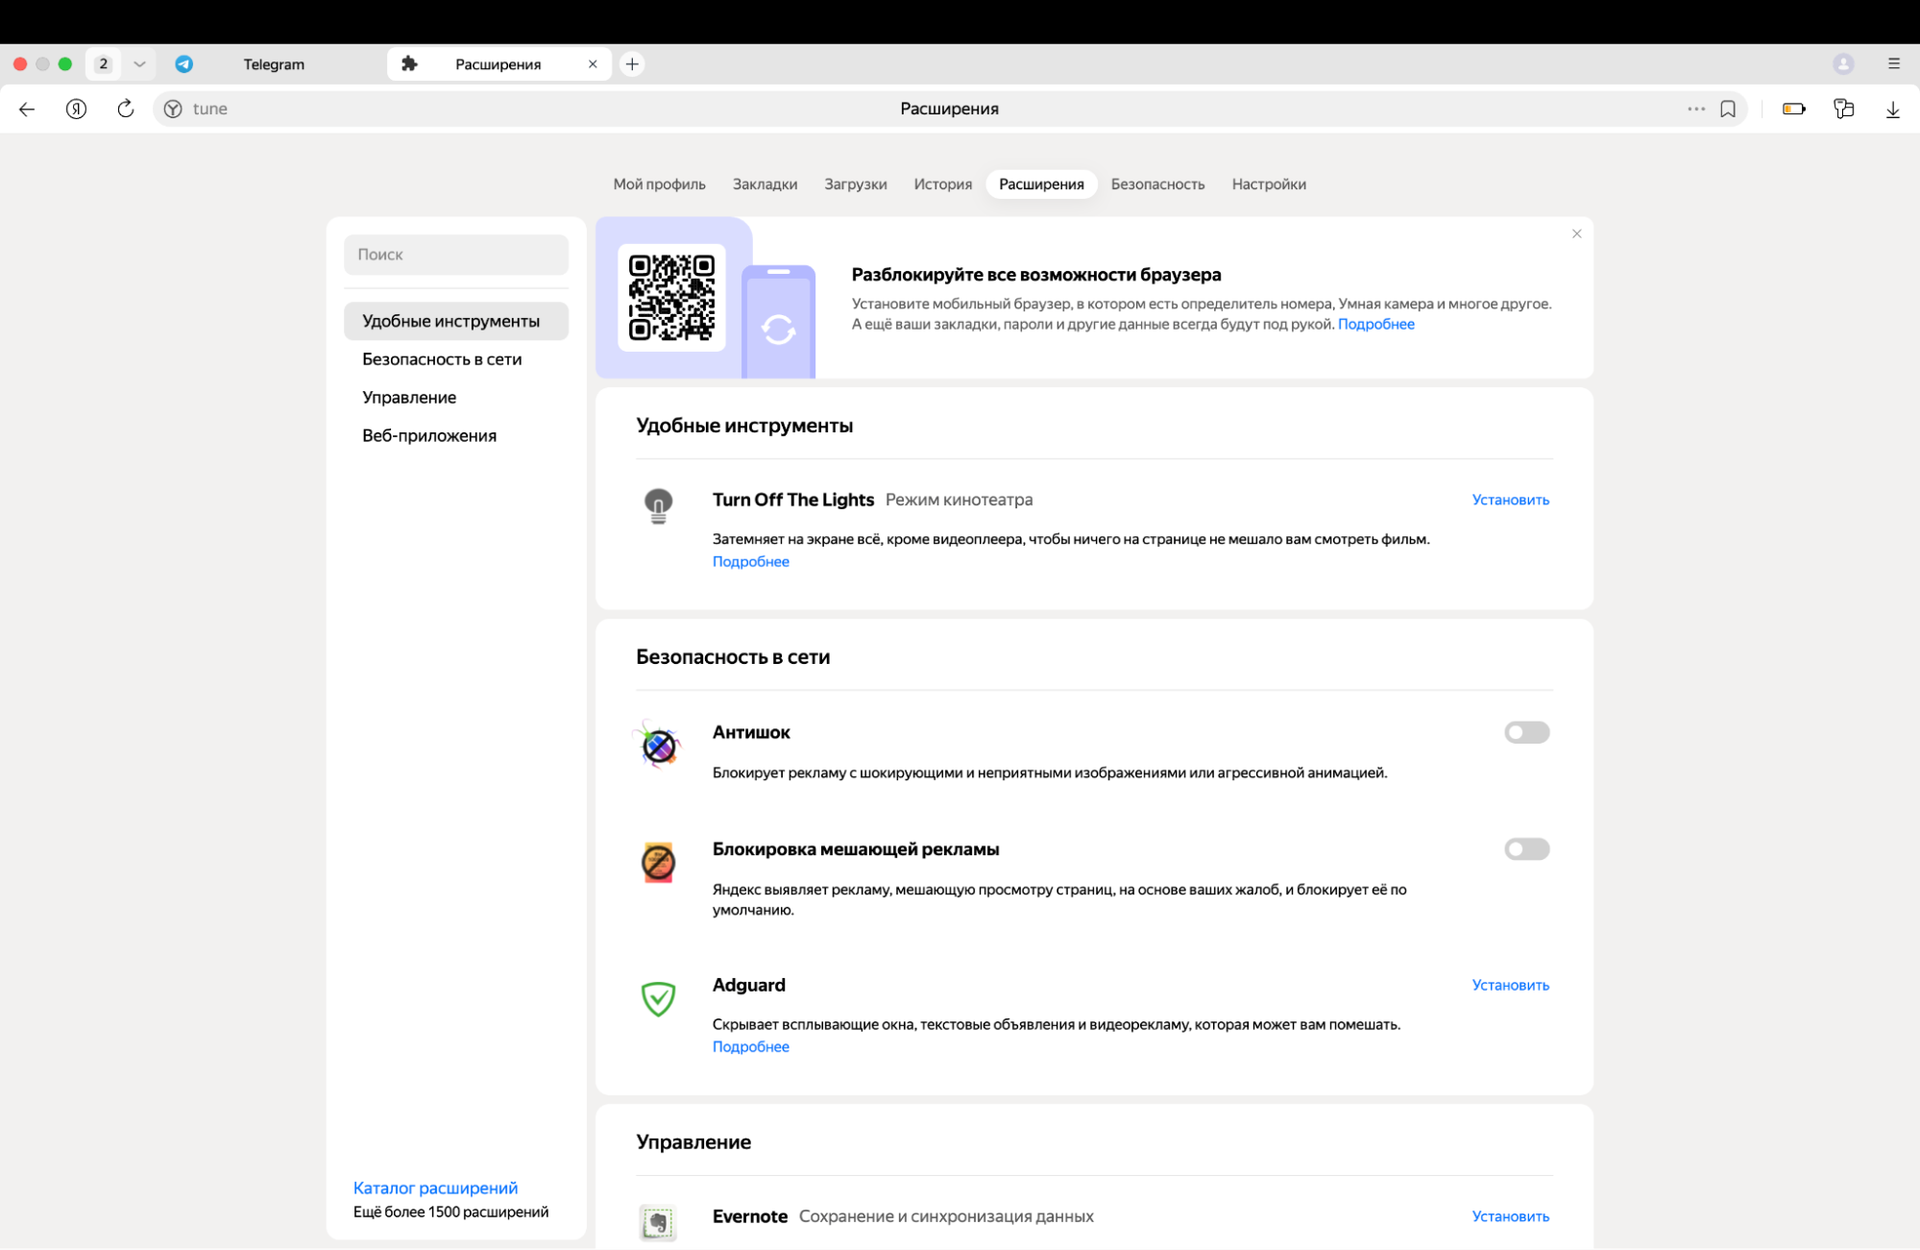The width and height of the screenshot is (1920, 1250).
Task: Switch to the Настройки tab
Action: [x=1269, y=184]
